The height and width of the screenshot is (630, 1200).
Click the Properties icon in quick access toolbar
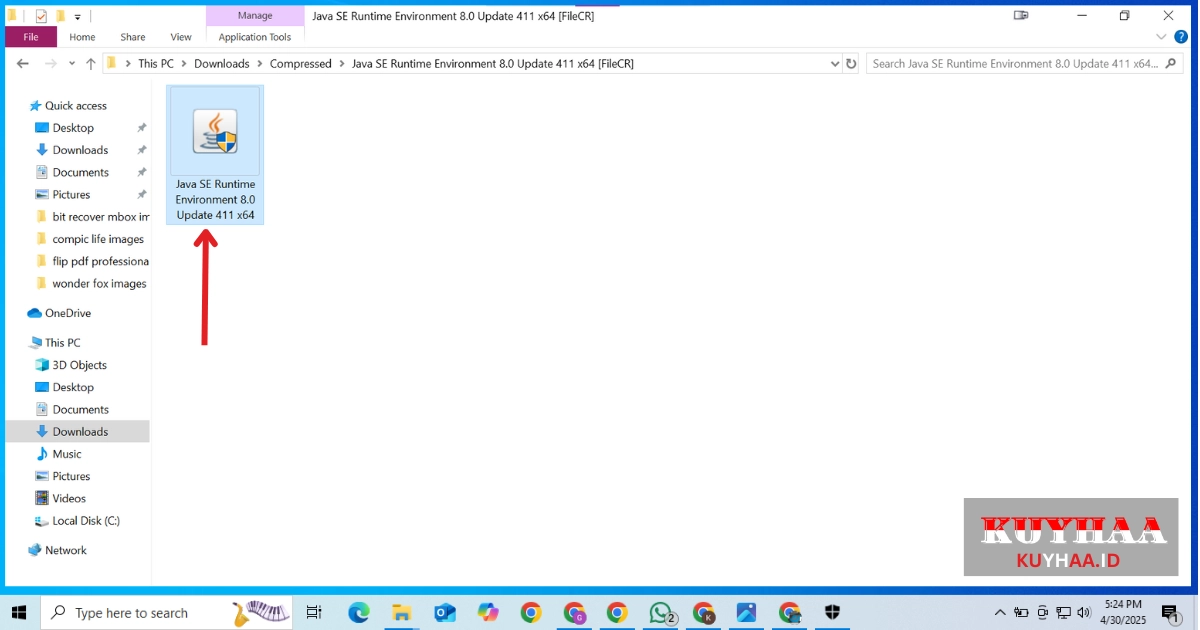tap(40, 14)
